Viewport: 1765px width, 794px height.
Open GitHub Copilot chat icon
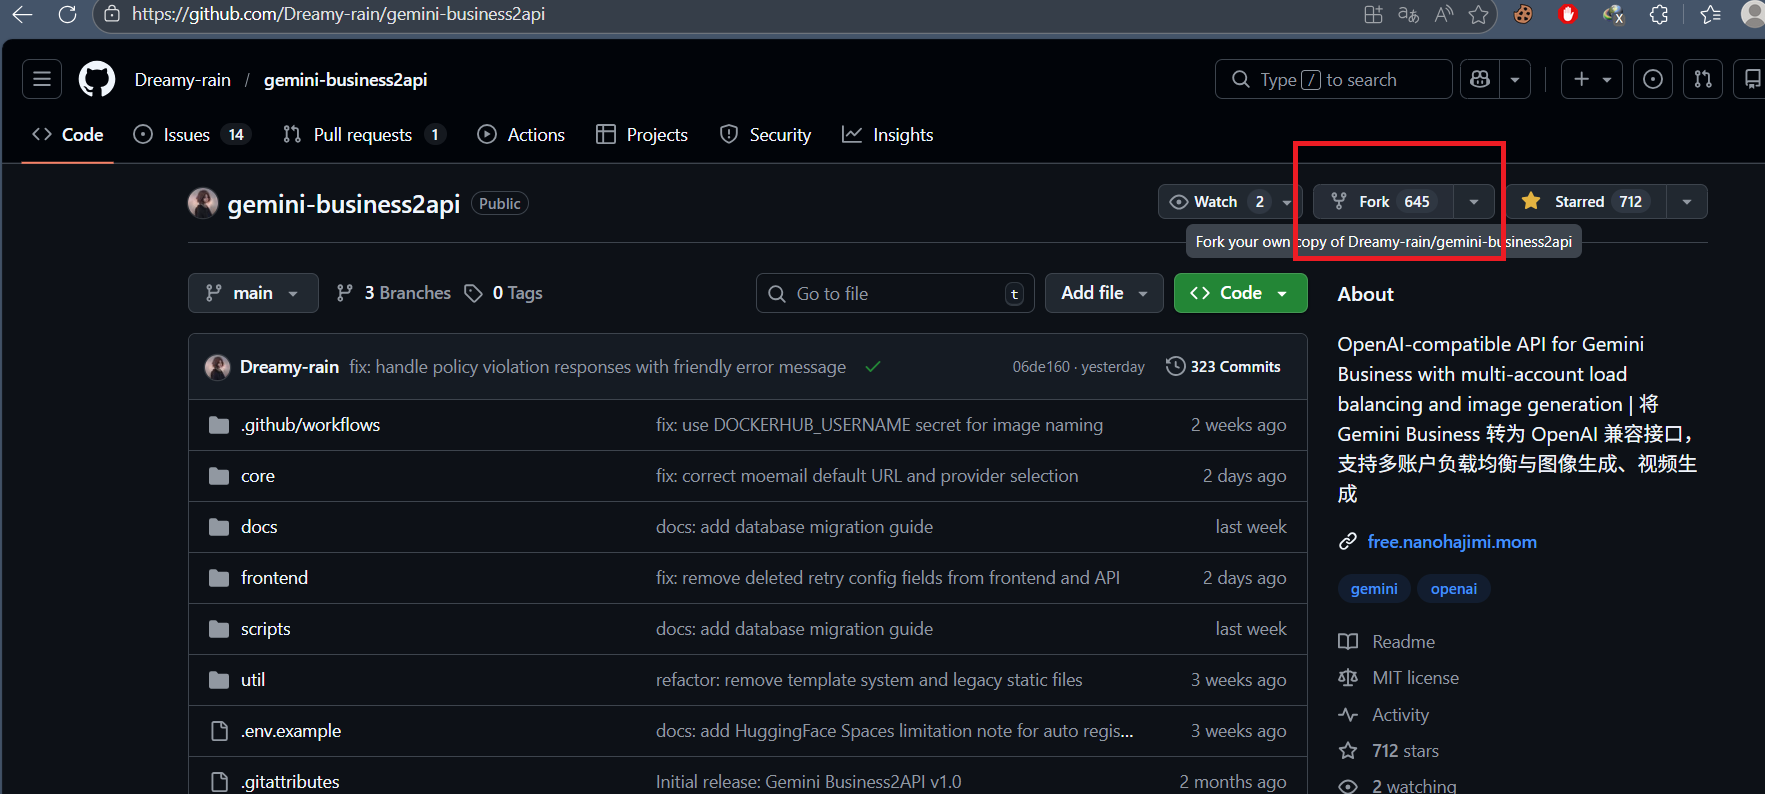[1480, 79]
